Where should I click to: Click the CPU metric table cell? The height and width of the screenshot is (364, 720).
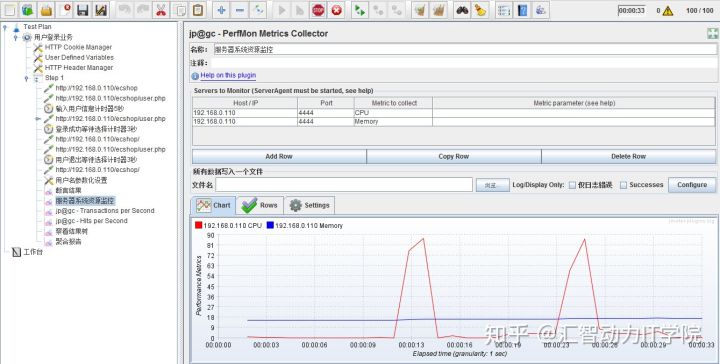click(393, 113)
